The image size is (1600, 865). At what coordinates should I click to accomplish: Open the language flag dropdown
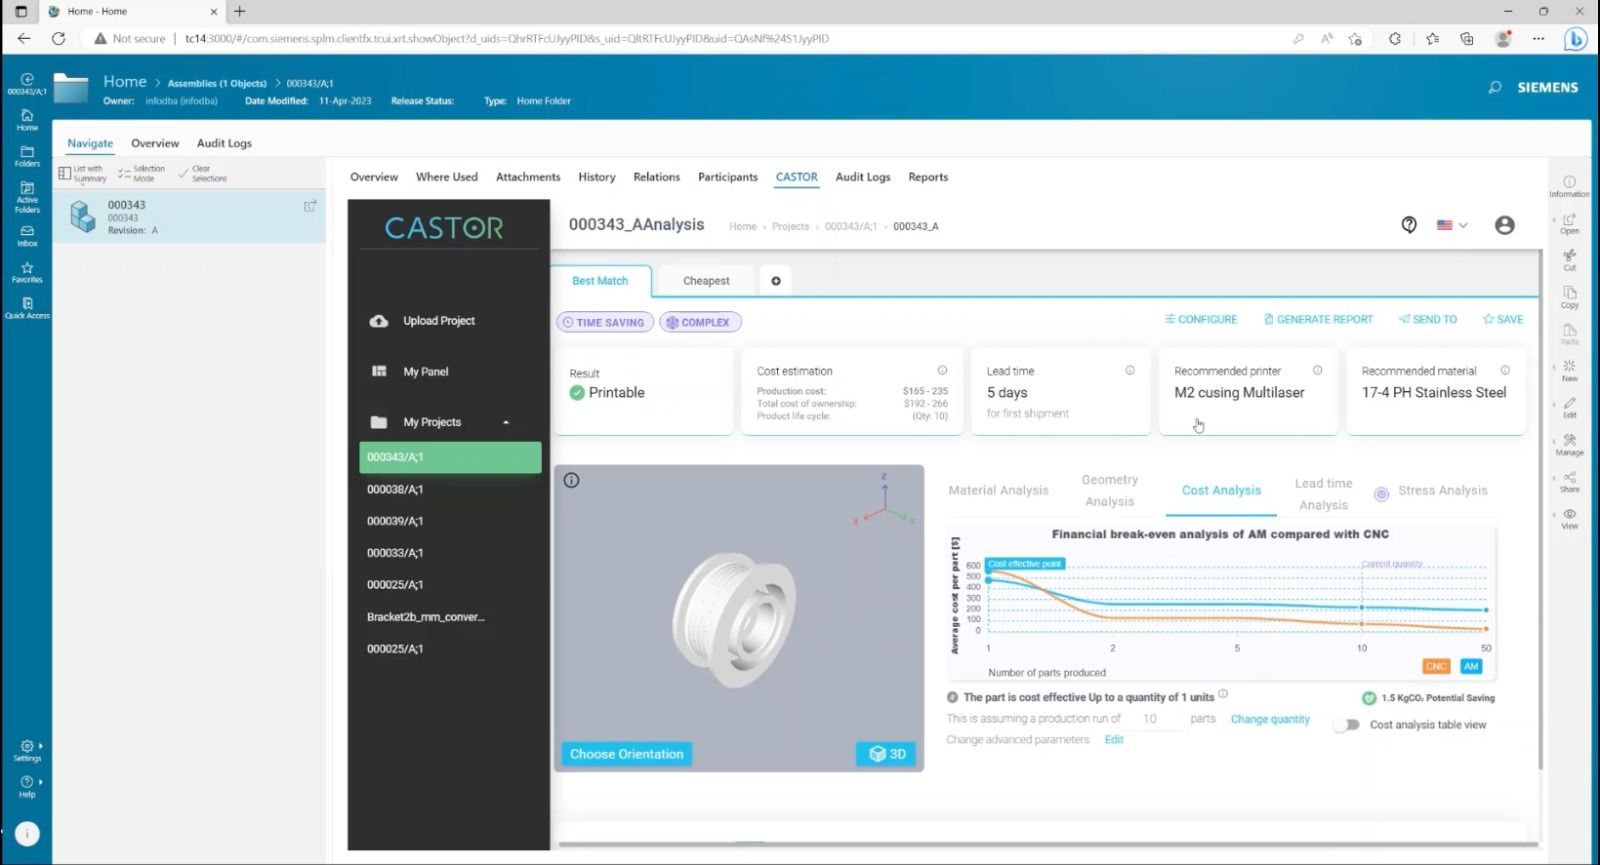point(1452,225)
